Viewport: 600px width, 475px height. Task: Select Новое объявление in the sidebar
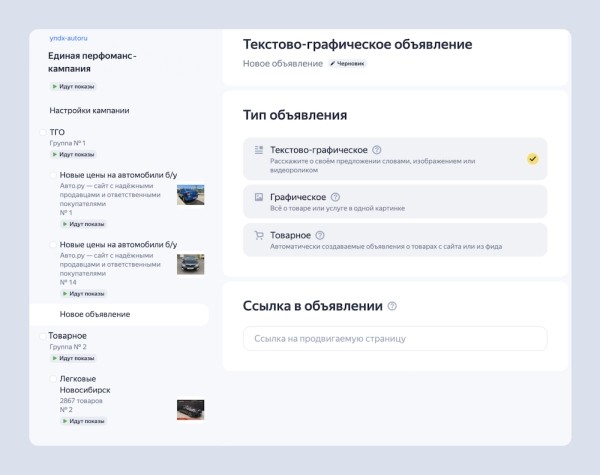(94, 314)
